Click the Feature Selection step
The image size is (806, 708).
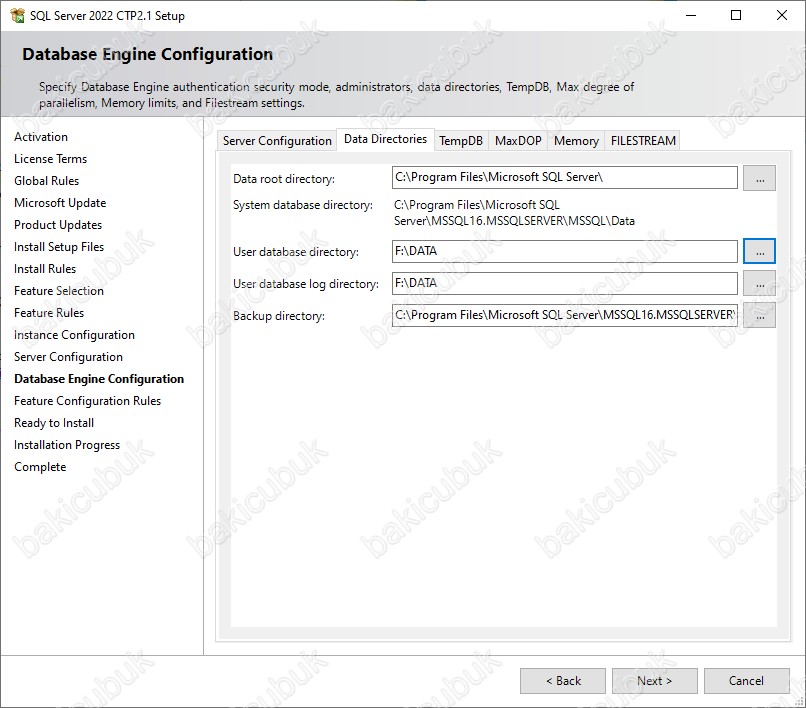tap(59, 291)
